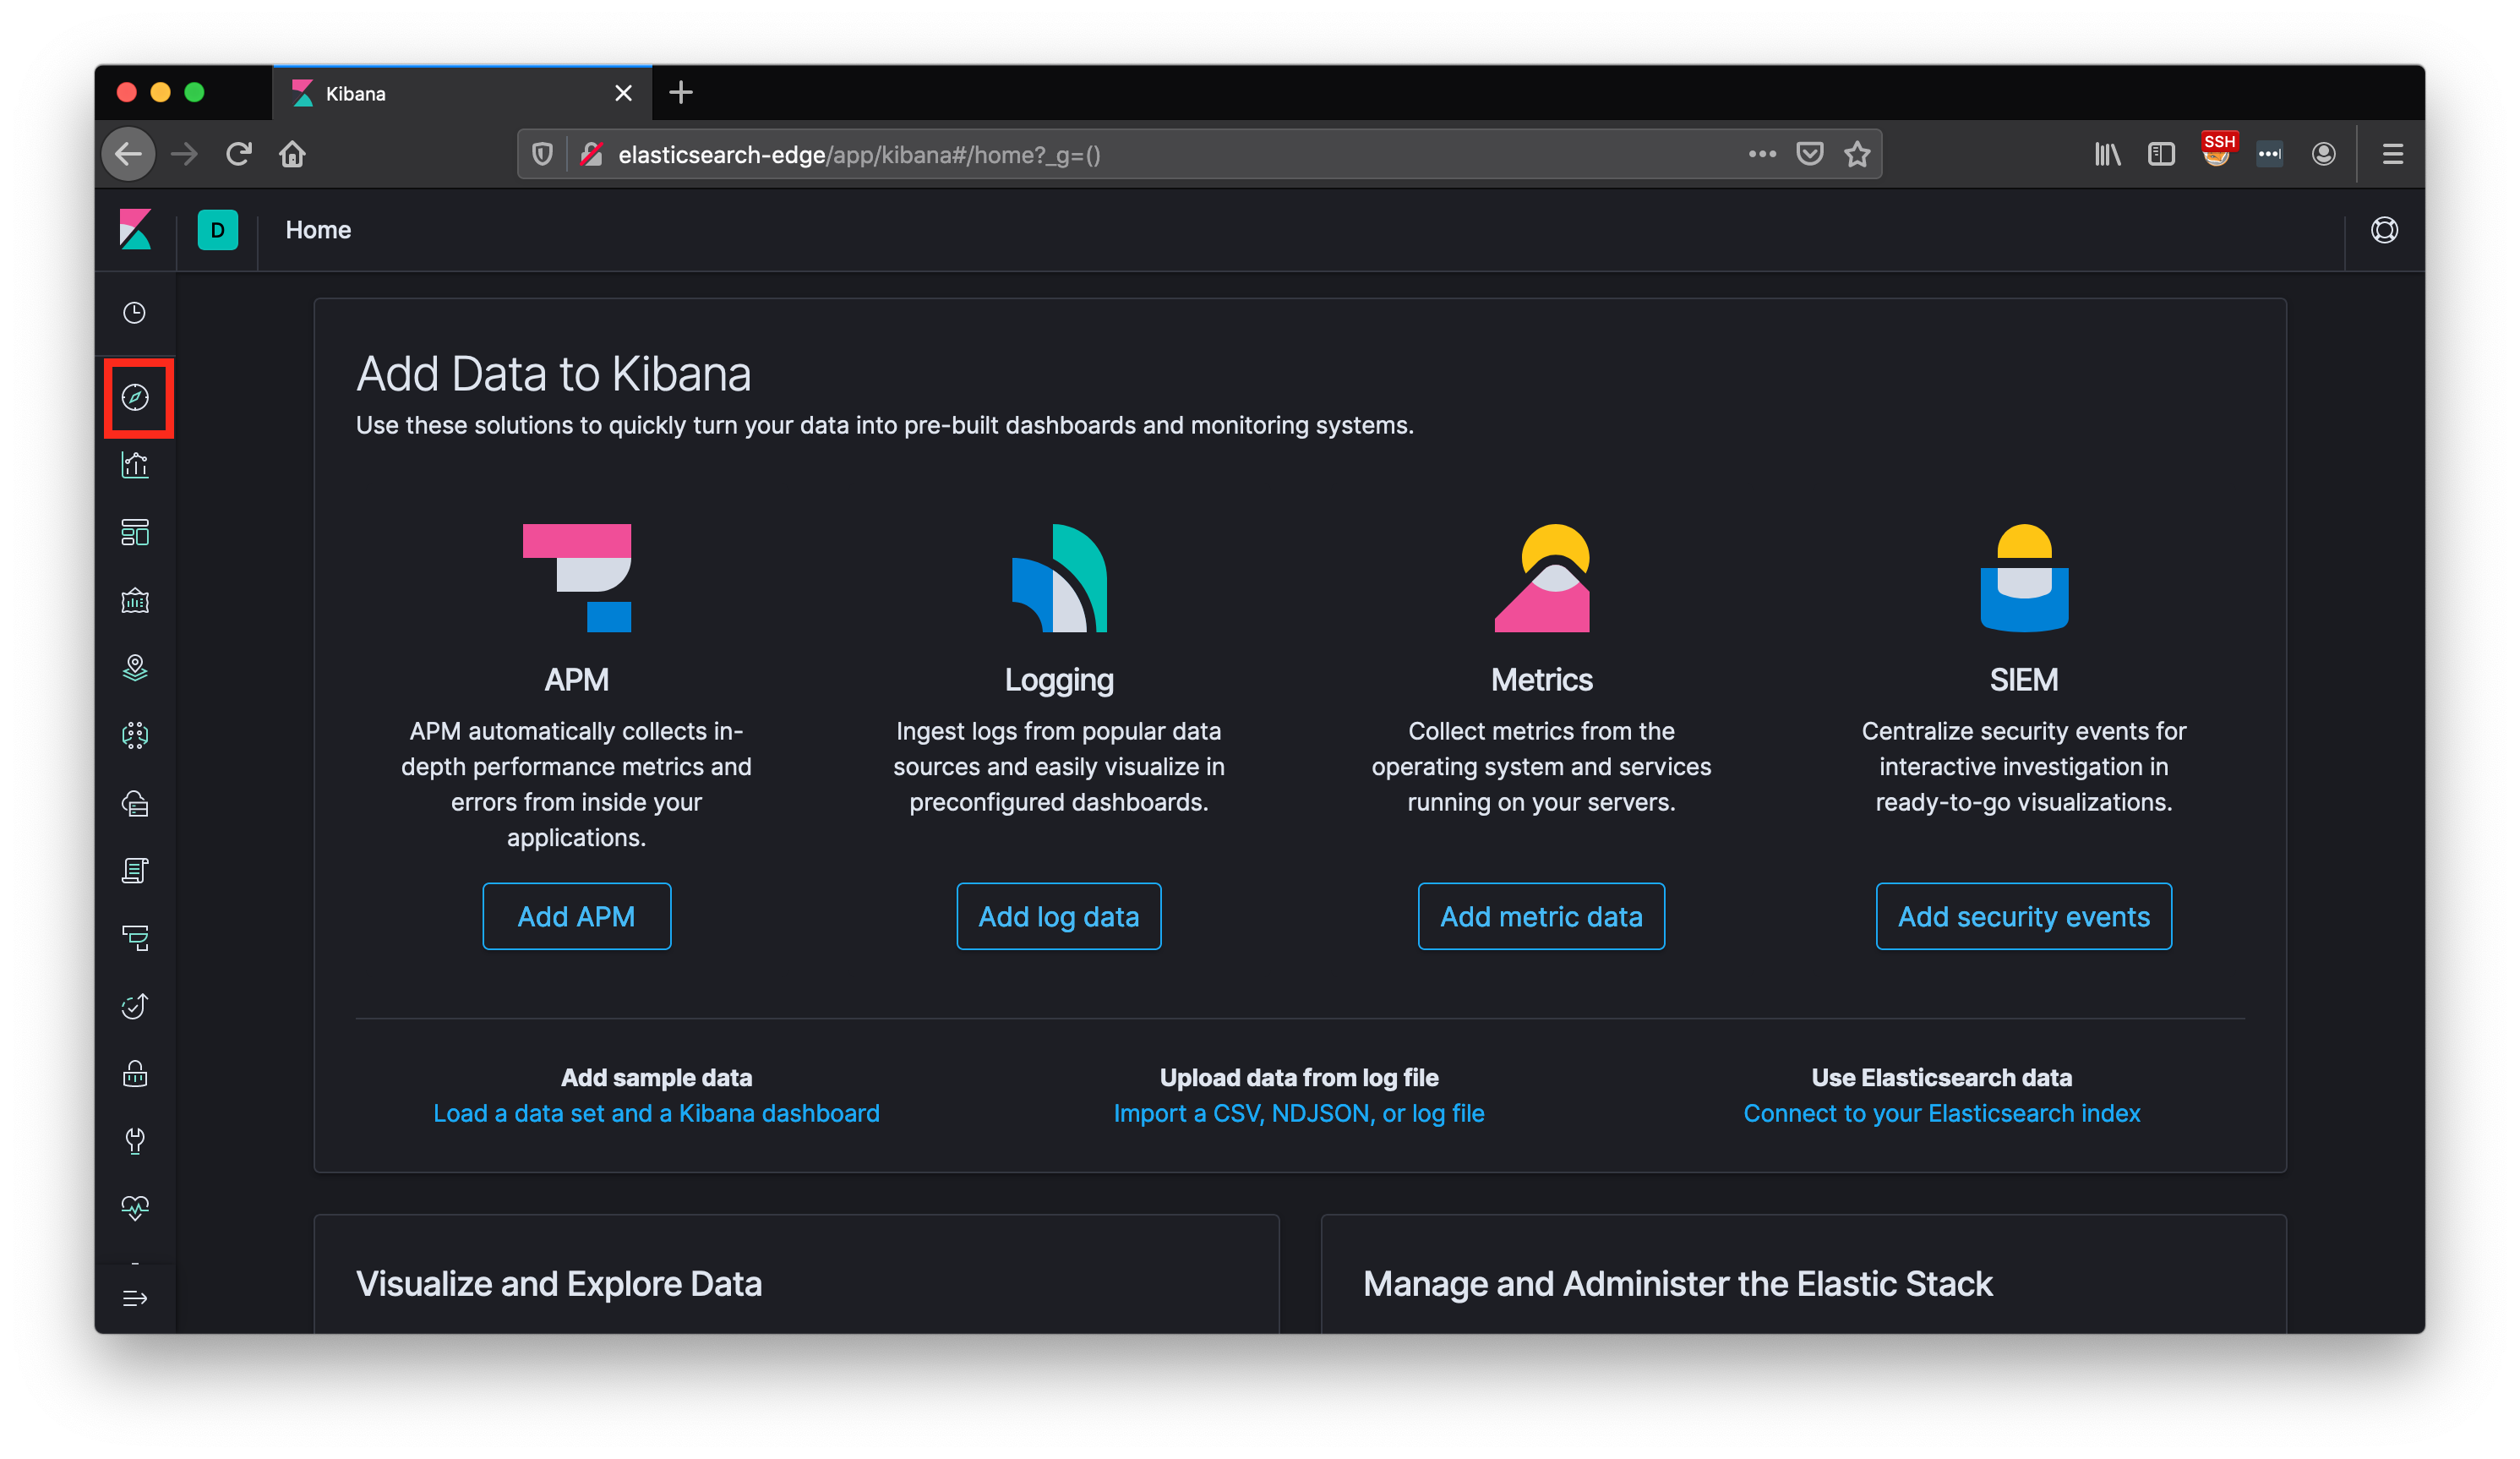Open Dashboard in the side navigation
2520x1459 pixels.
[x=135, y=532]
